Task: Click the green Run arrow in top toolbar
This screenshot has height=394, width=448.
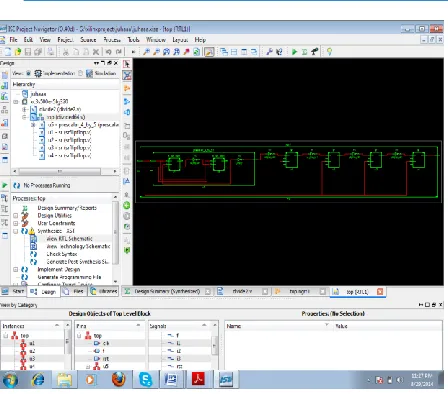Action: [294, 52]
